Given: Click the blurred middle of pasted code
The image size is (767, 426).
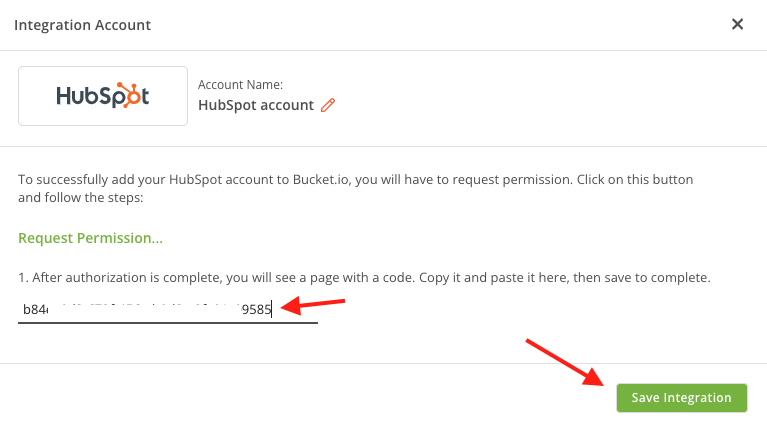Looking at the screenshot, I should [x=145, y=310].
